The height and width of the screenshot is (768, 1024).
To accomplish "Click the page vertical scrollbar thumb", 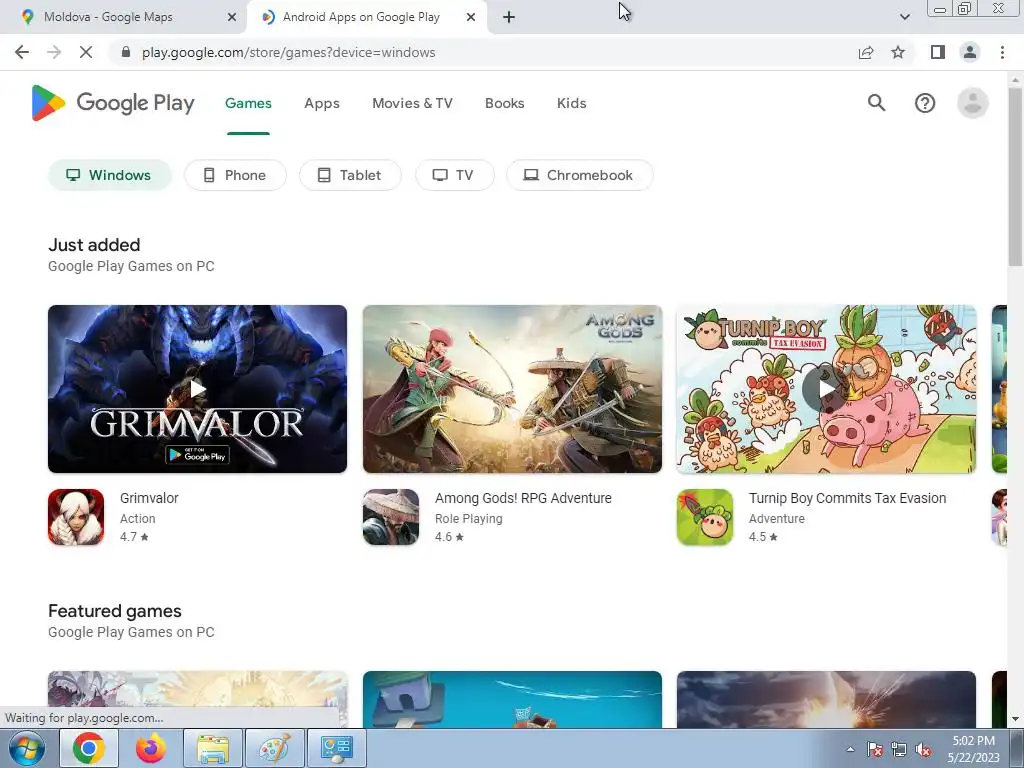I will [x=1015, y=176].
